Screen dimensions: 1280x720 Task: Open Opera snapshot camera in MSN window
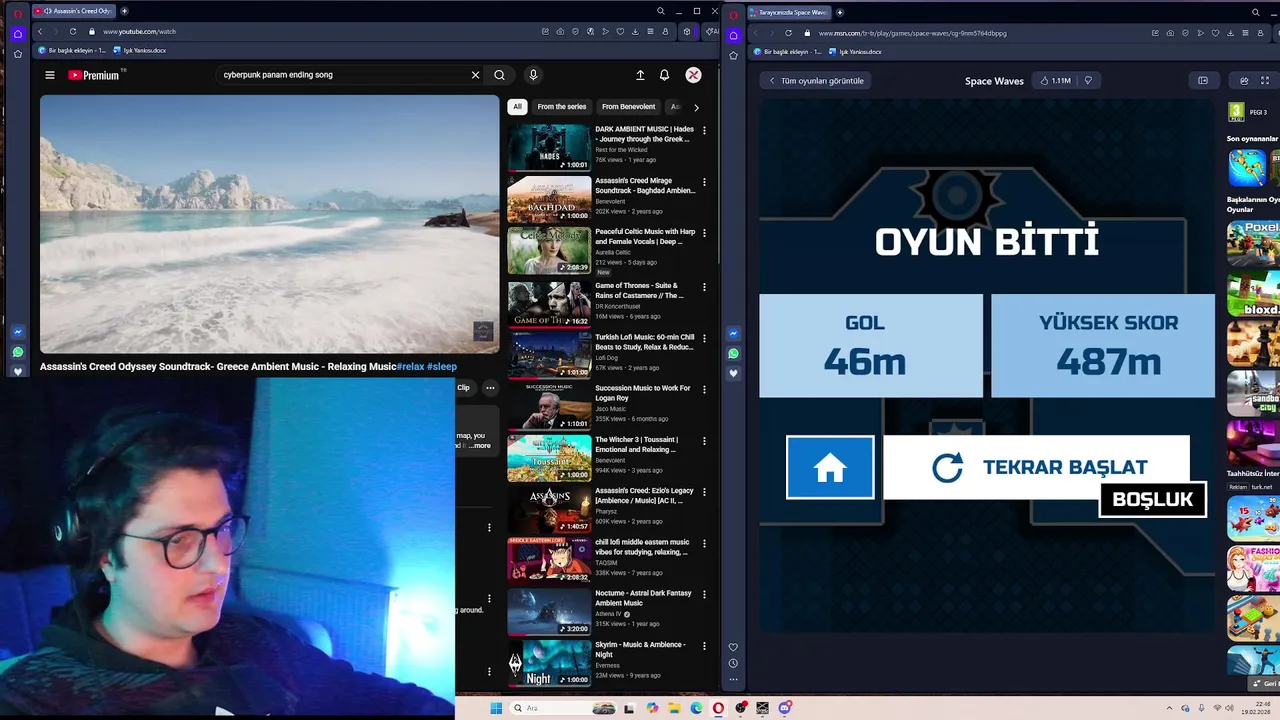[1170, 33]
